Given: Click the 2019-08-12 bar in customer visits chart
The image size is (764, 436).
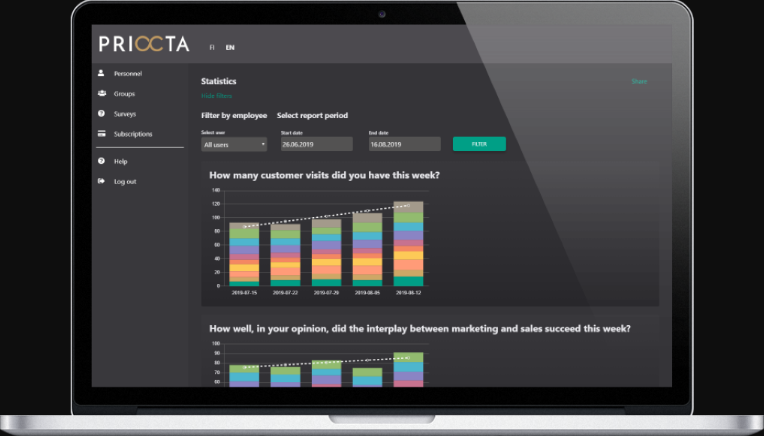Looking at the screenshot, I should [x=408, y=245].
